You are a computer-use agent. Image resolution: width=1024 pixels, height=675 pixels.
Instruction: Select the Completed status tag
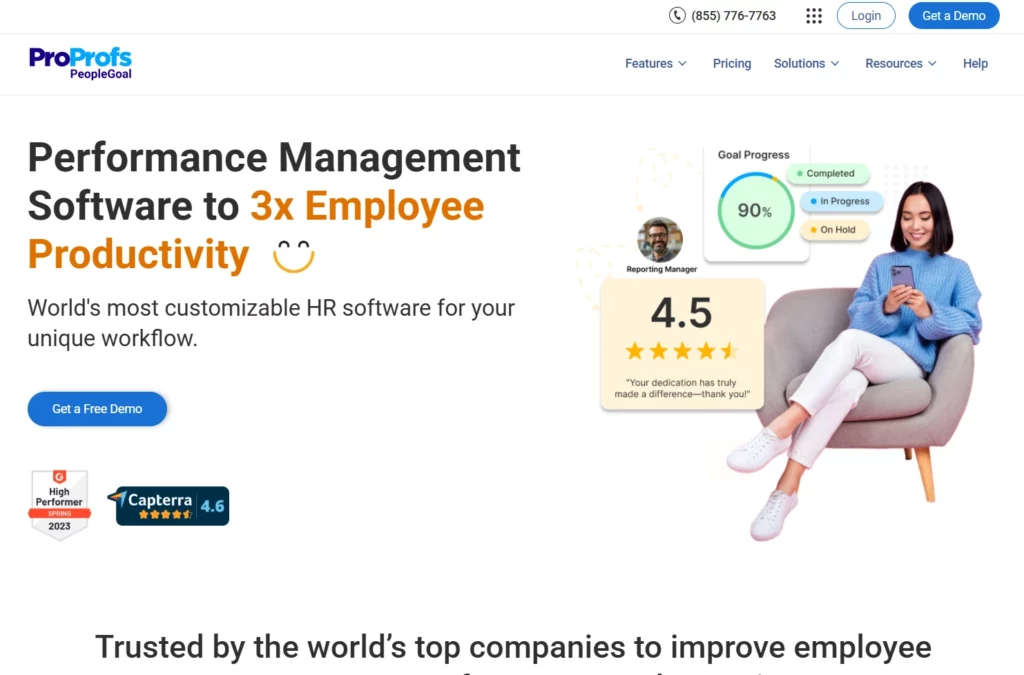point(828,174)
